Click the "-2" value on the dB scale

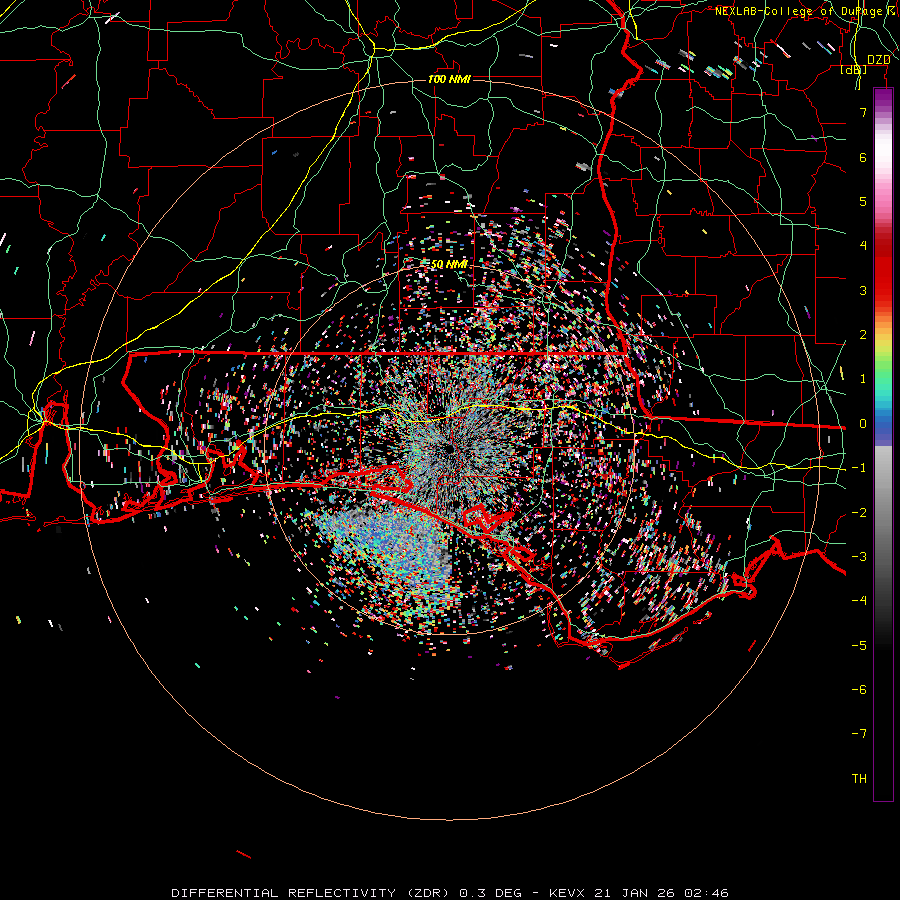[859, 513]
